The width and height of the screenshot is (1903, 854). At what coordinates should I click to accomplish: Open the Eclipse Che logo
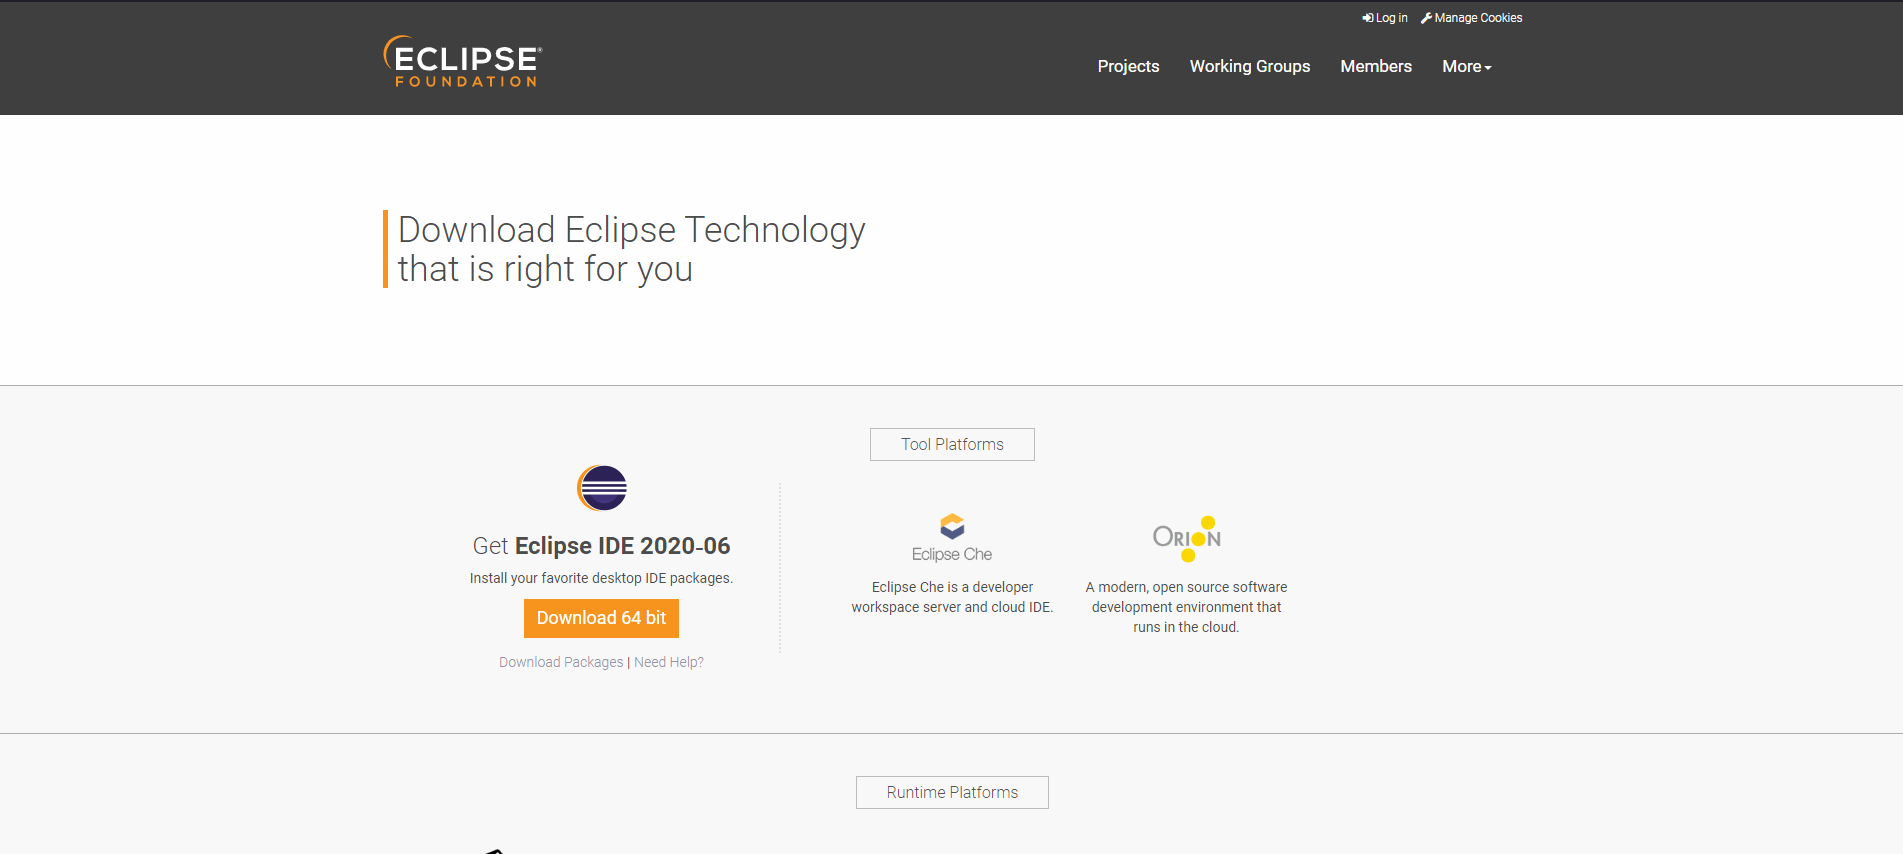tap(952, 538)
